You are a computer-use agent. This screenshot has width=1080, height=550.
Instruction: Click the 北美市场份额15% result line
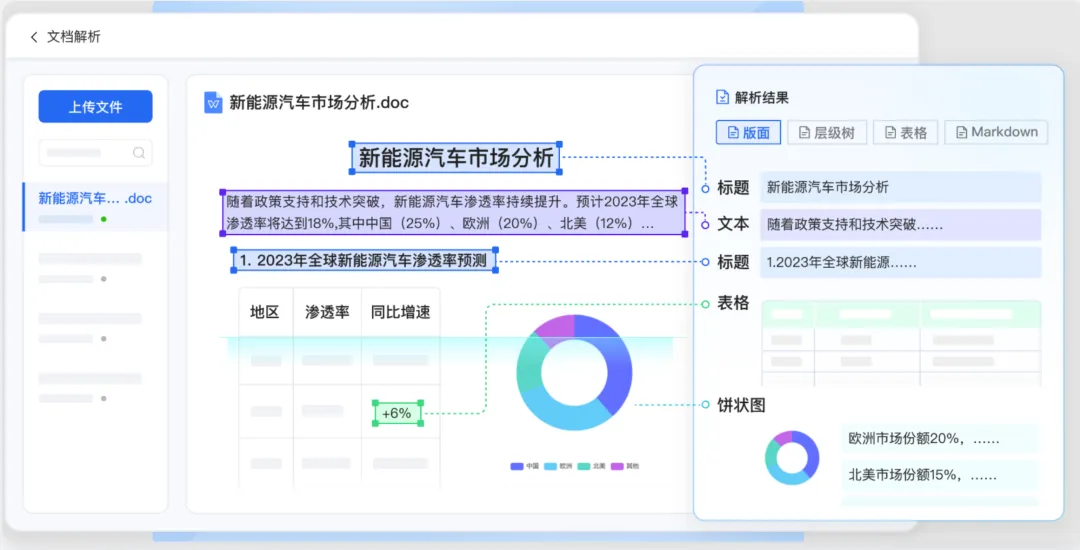point(939,475)
